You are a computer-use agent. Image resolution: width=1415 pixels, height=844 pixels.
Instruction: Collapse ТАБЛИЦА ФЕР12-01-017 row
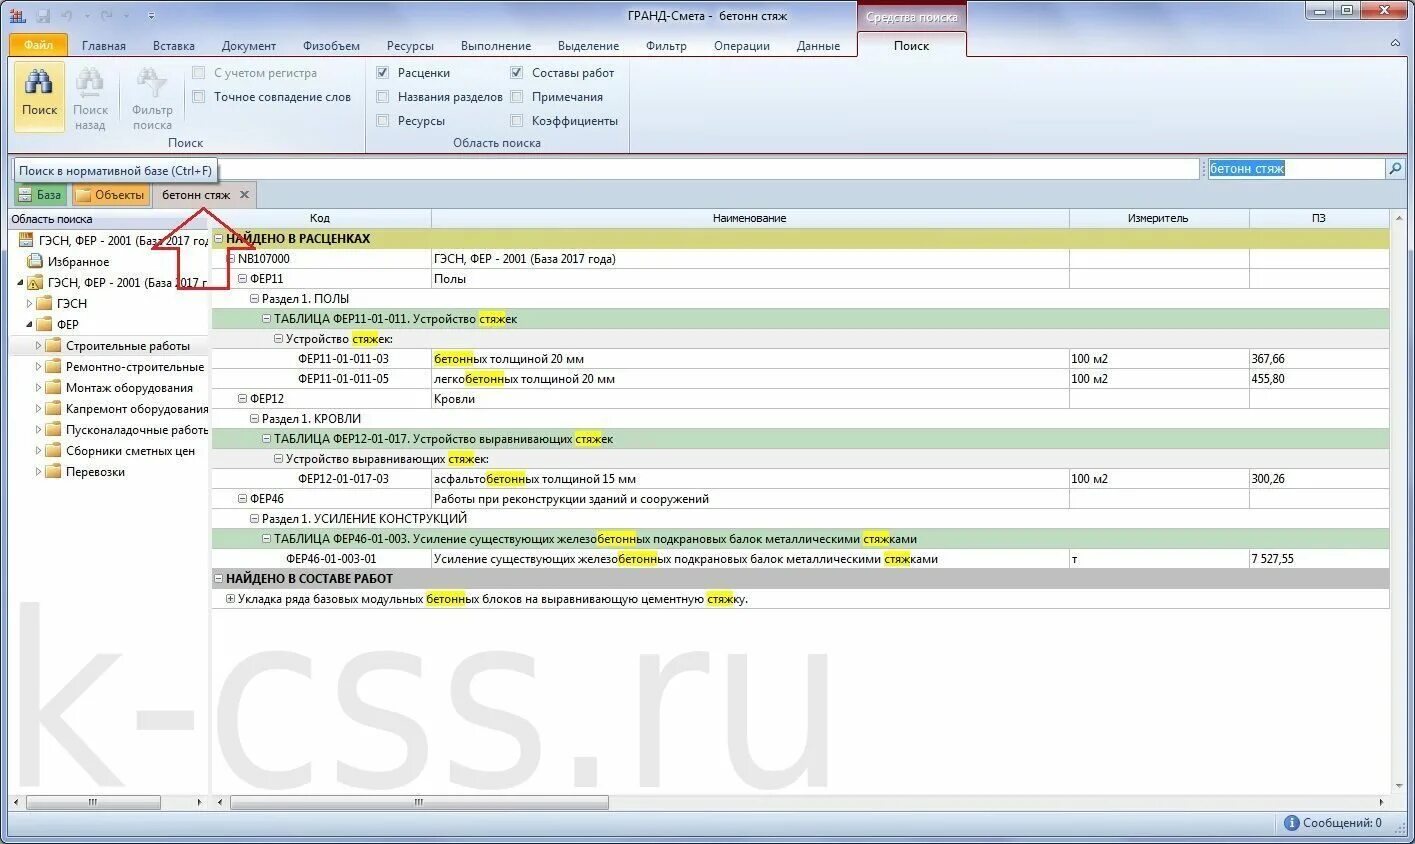click(x=267, y=439)
